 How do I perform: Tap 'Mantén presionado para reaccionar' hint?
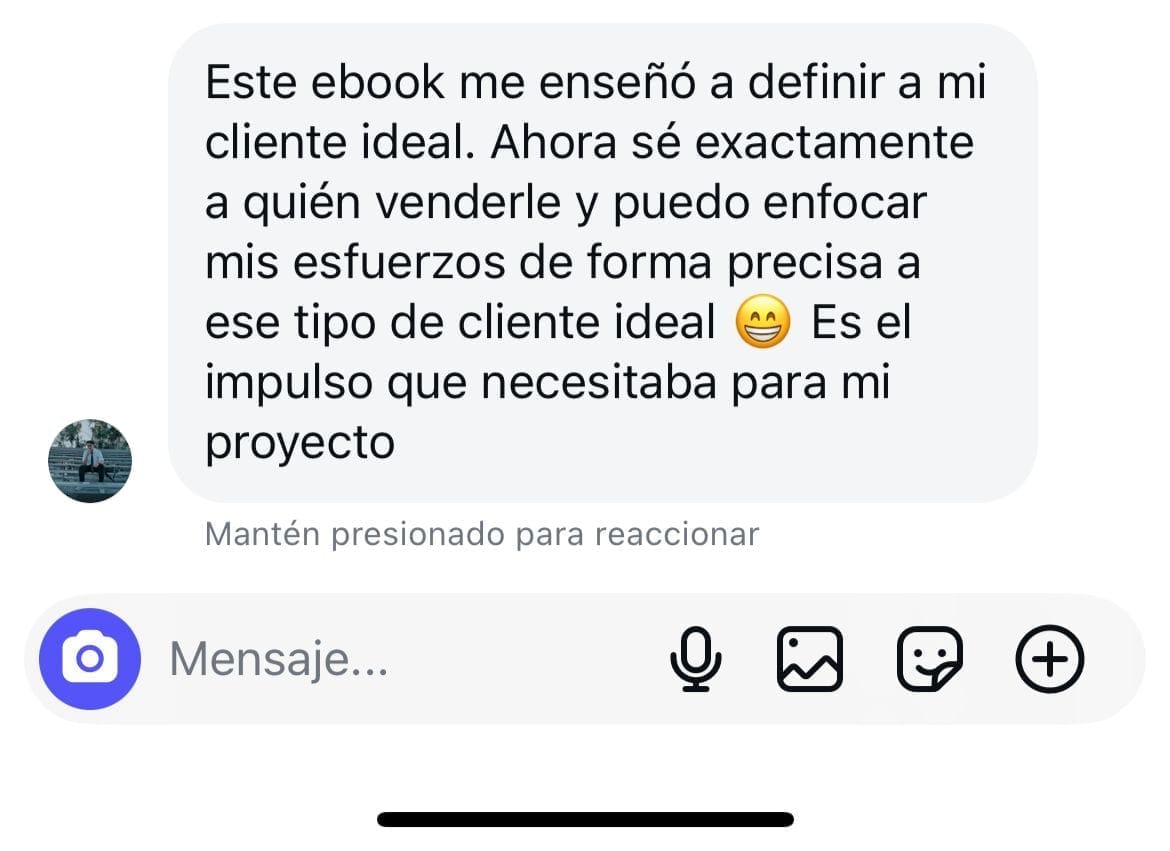[482, 534]
